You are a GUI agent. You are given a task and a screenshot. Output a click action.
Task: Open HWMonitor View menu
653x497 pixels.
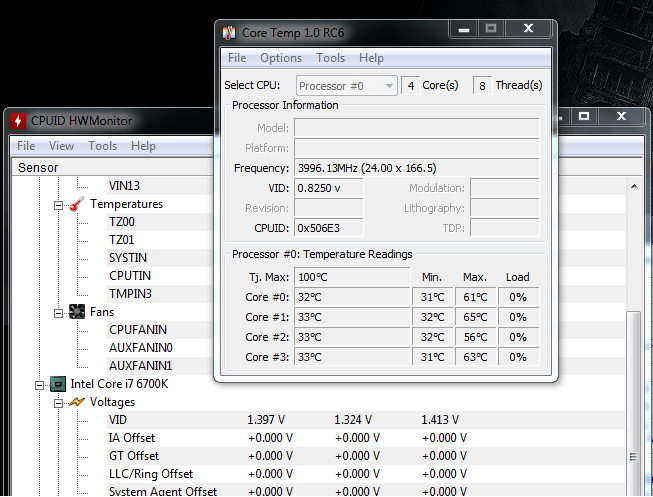61,146
